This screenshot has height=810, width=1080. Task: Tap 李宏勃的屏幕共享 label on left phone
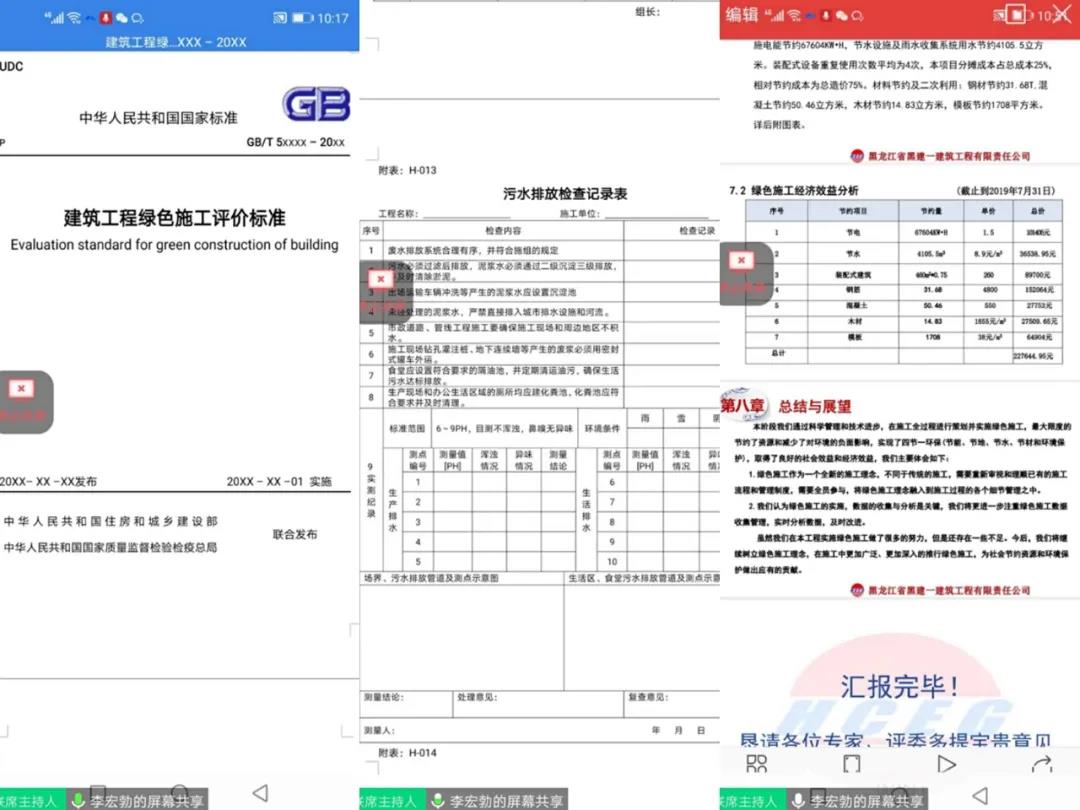146,801
